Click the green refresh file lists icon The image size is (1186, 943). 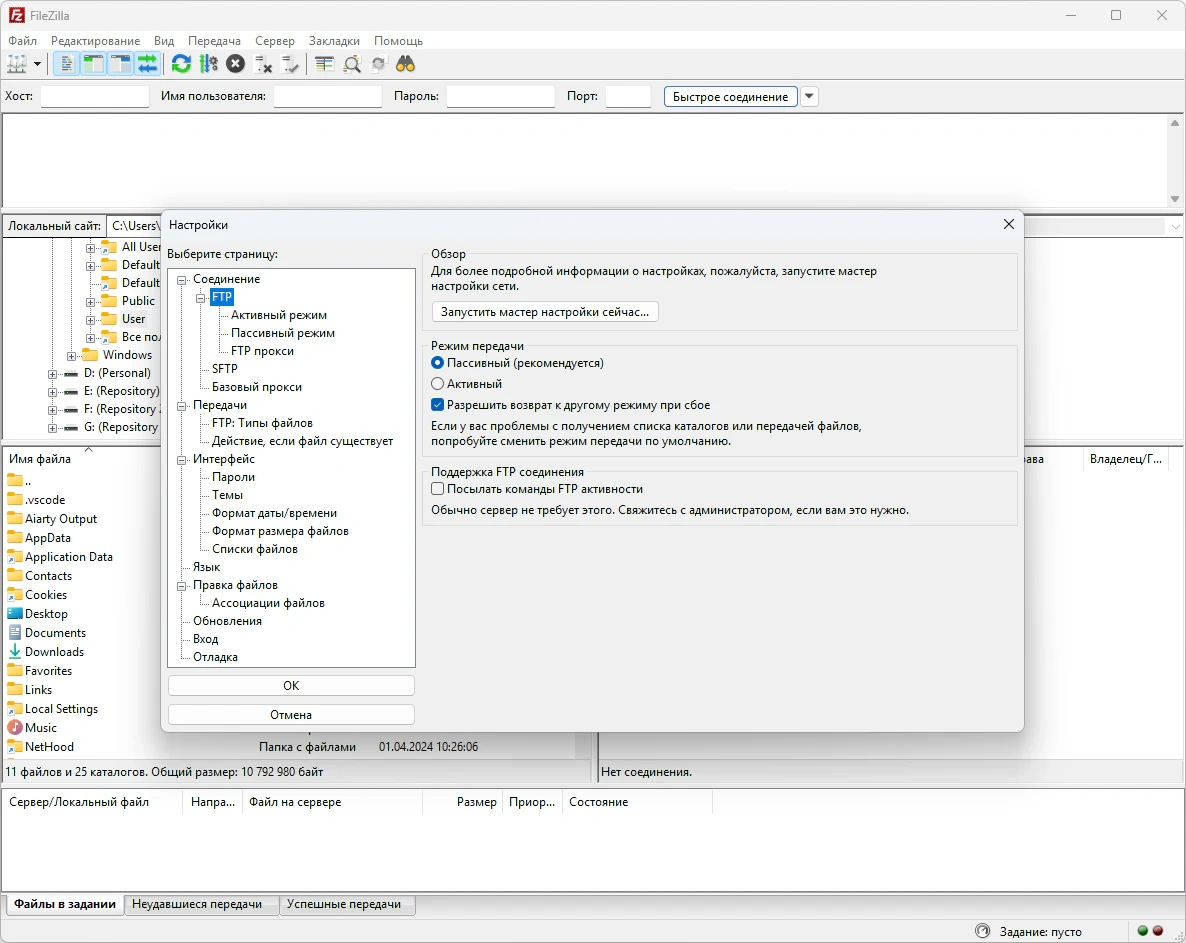click(181, 64)
